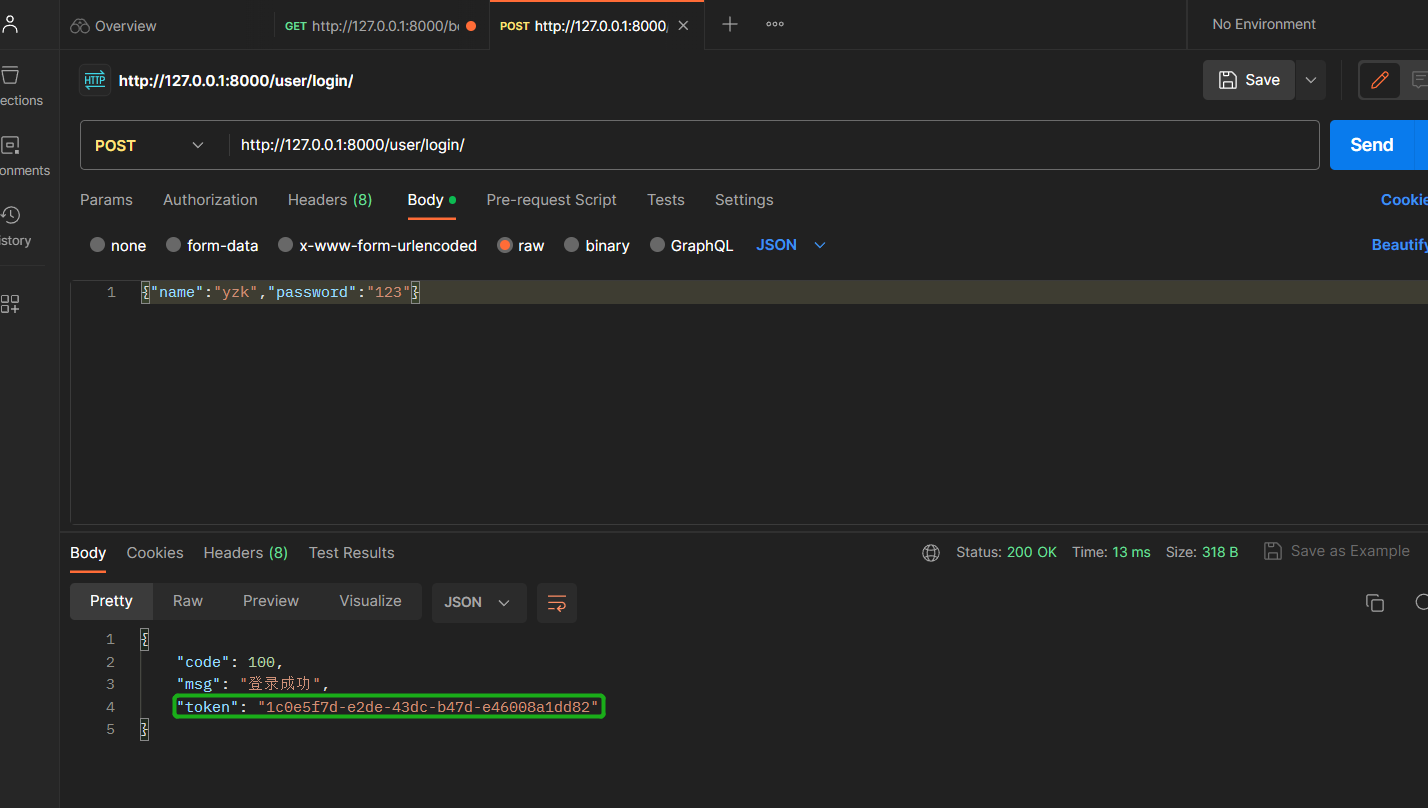The image size is (1428, 808).
Task: Click the search response icon
Action: pyautogui.click(x=1421, y=602)
